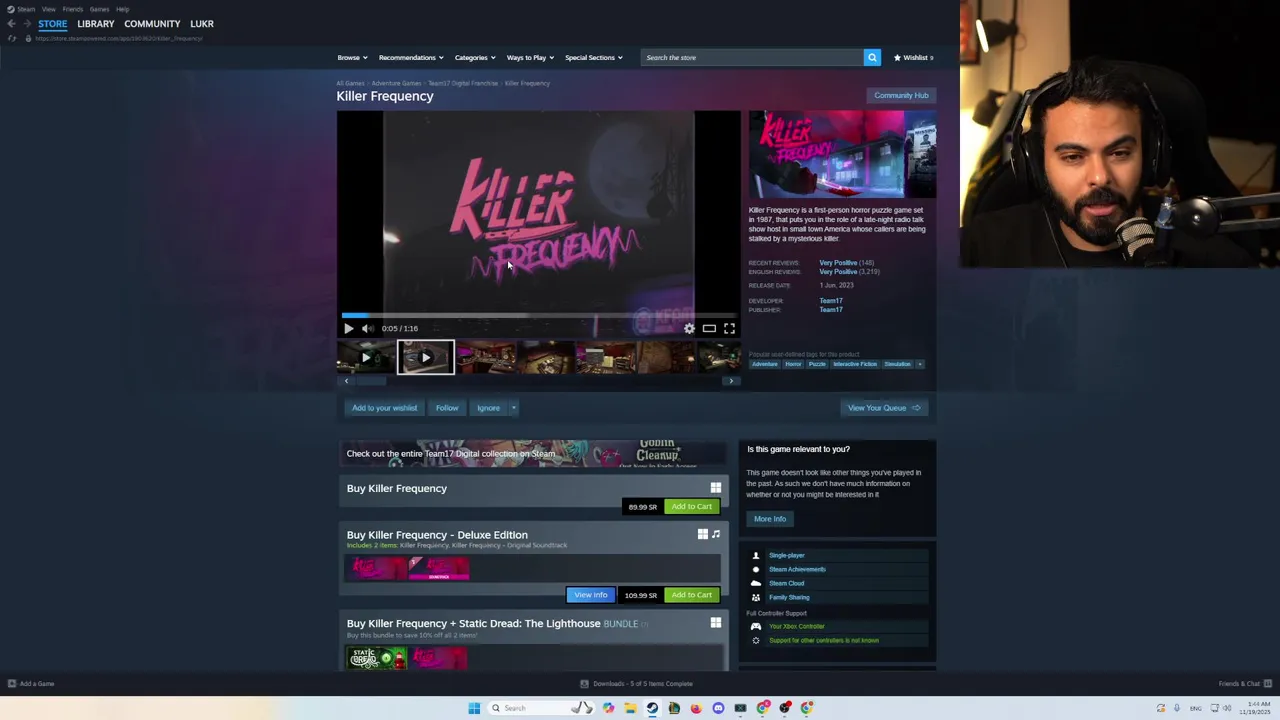View Info for the Deluxe Edition
The width and height of the screenshot is (1280, 720).
tap(590, 595)
